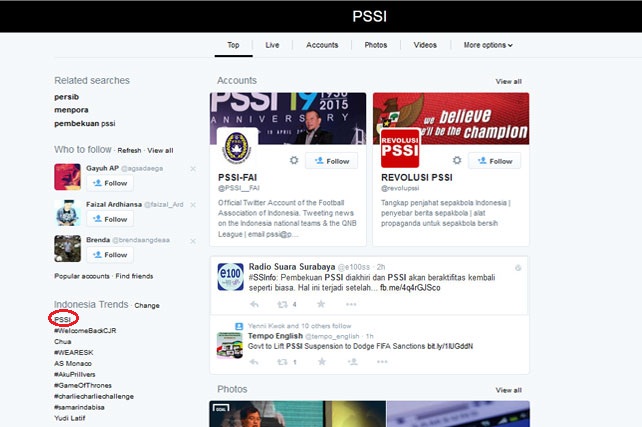This screenshot has height=427, width=642.
Task: Open PSSI-FAI profile logo
Action: pyautogui.click(x=236, y=147)
